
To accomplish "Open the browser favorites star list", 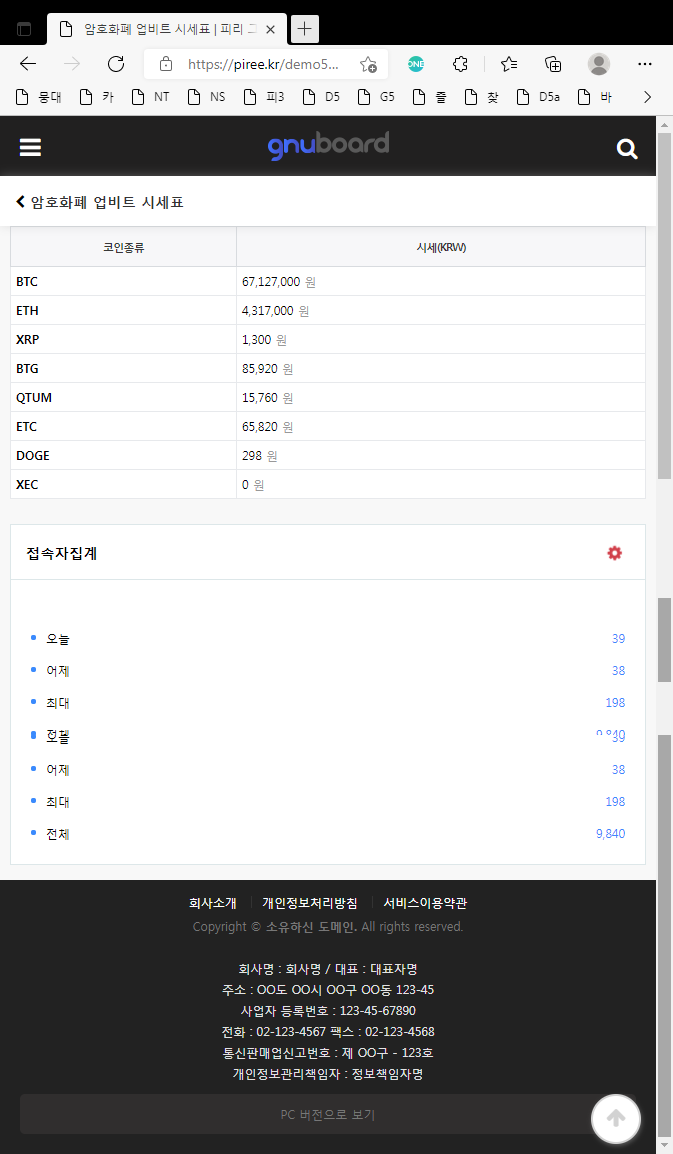I will (x=509, y=64).
